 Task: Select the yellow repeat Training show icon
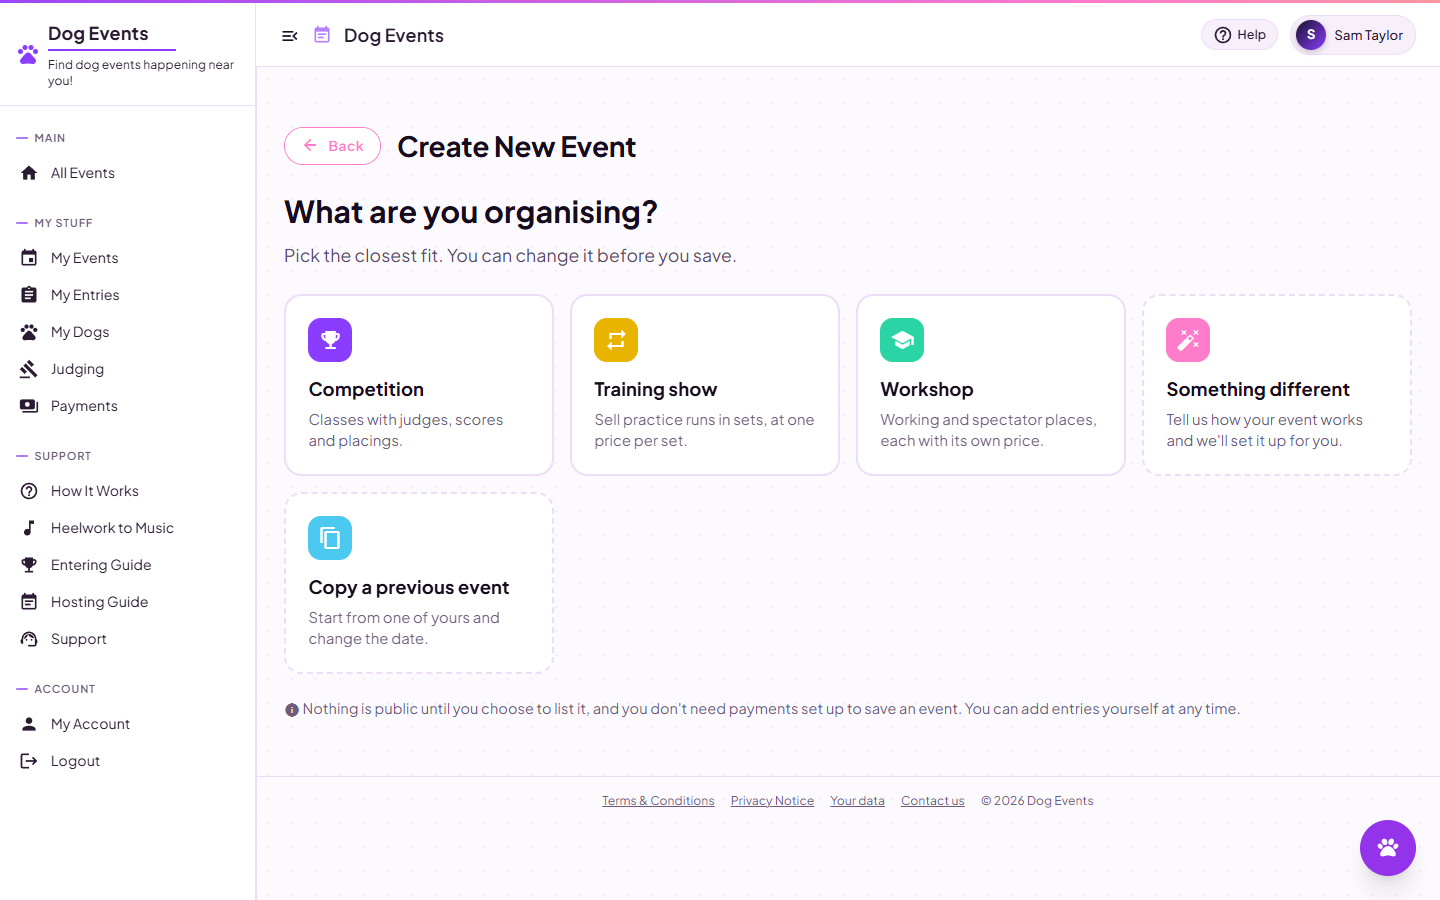coord(616,340)
